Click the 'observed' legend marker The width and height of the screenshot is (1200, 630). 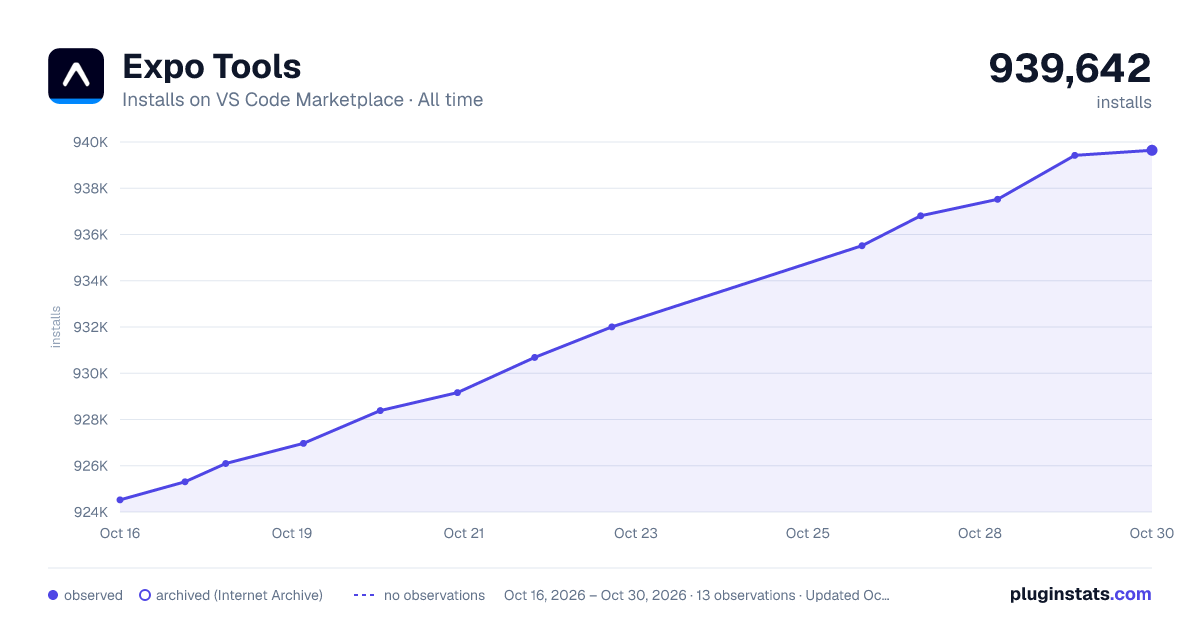(x=53, y=595)
